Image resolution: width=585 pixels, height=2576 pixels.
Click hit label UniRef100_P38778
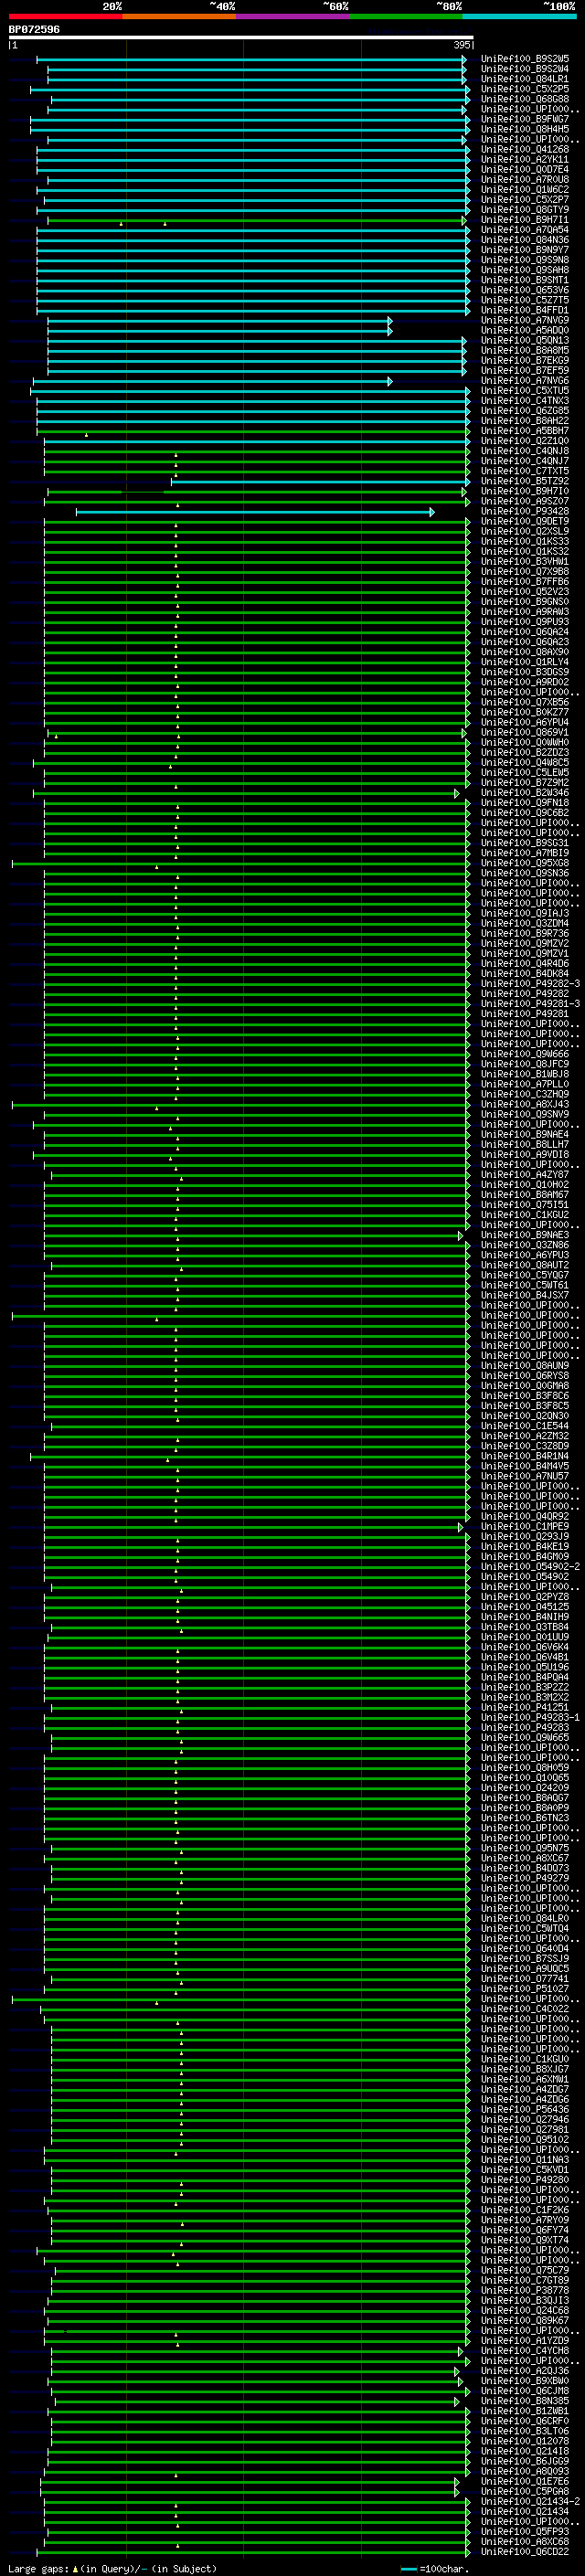(525, 2290)
